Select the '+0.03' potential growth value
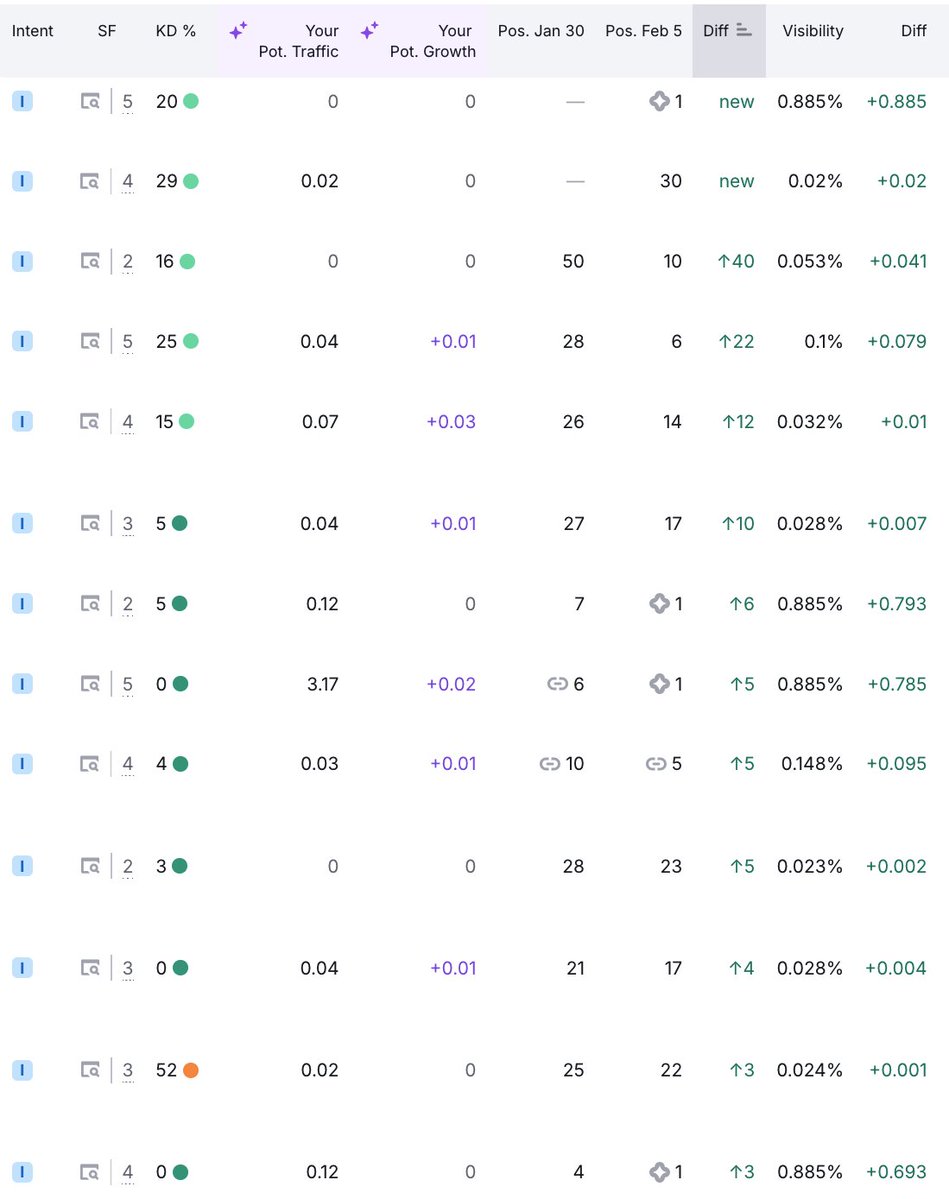This screenshot has height=1199, width=949. click(451, 421)
